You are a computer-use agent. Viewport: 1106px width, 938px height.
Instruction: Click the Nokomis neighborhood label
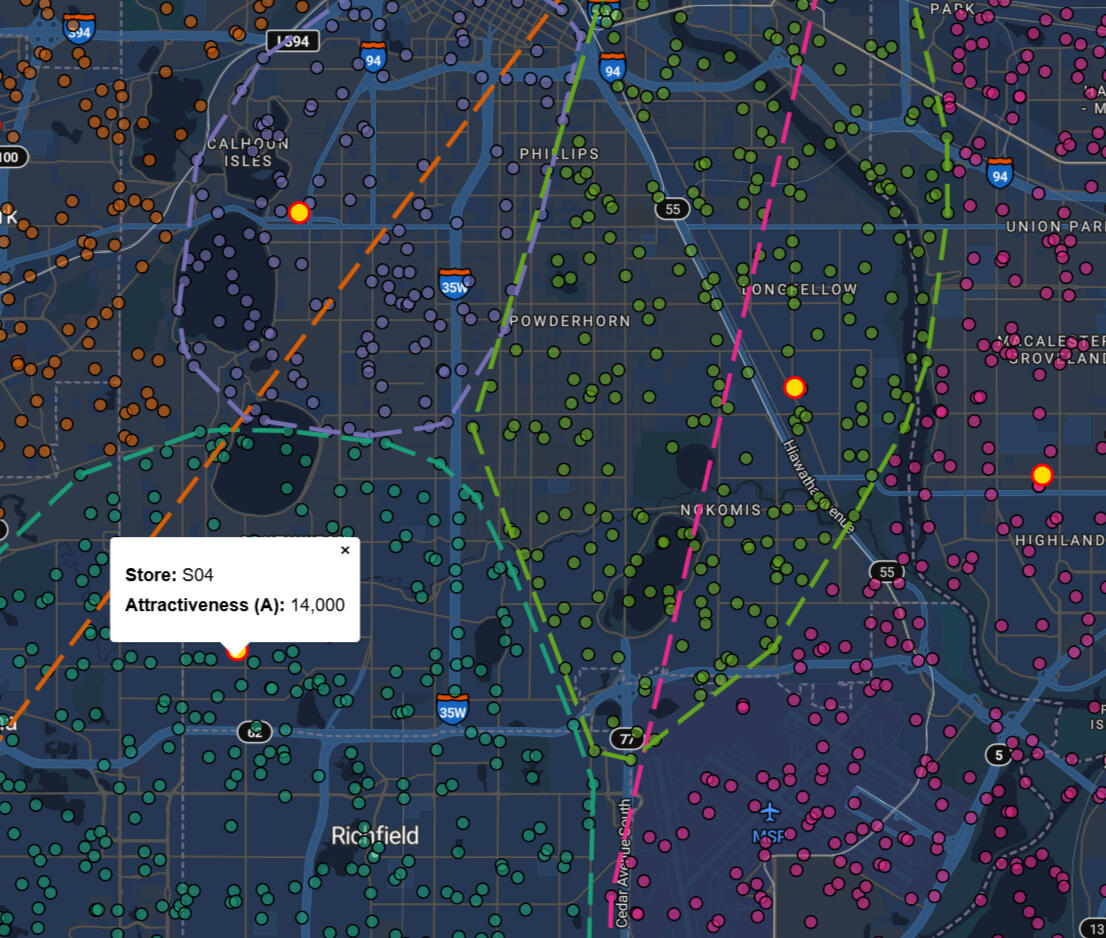coord(720,510)
